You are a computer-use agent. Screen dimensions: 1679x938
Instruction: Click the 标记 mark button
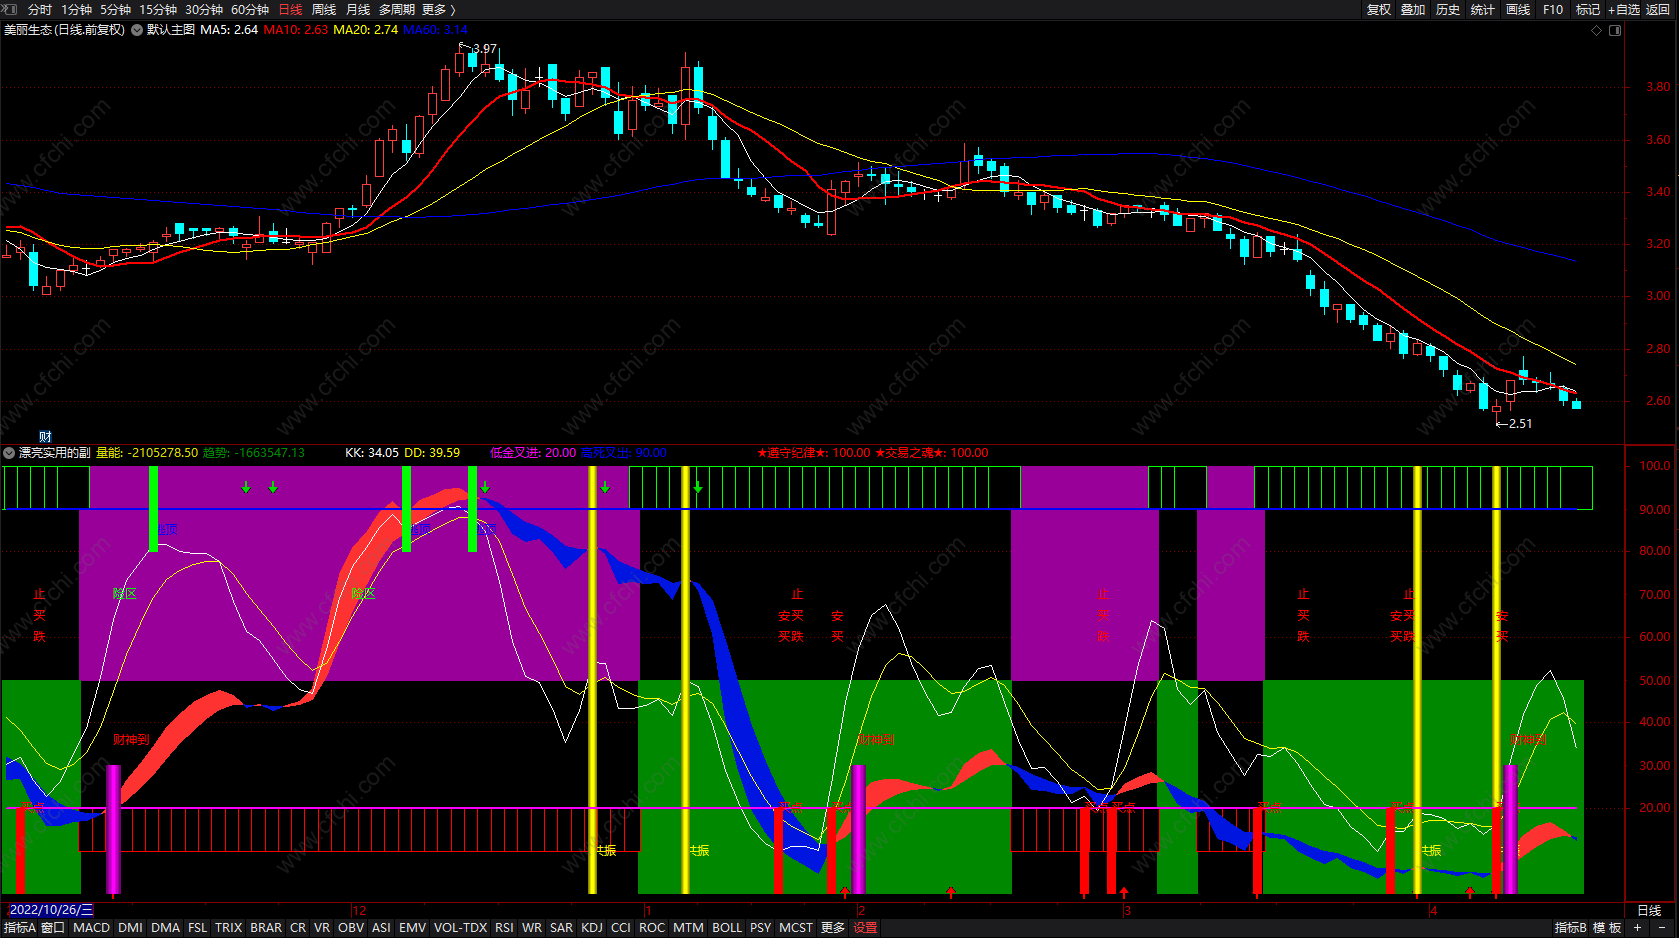[1588, 9]
